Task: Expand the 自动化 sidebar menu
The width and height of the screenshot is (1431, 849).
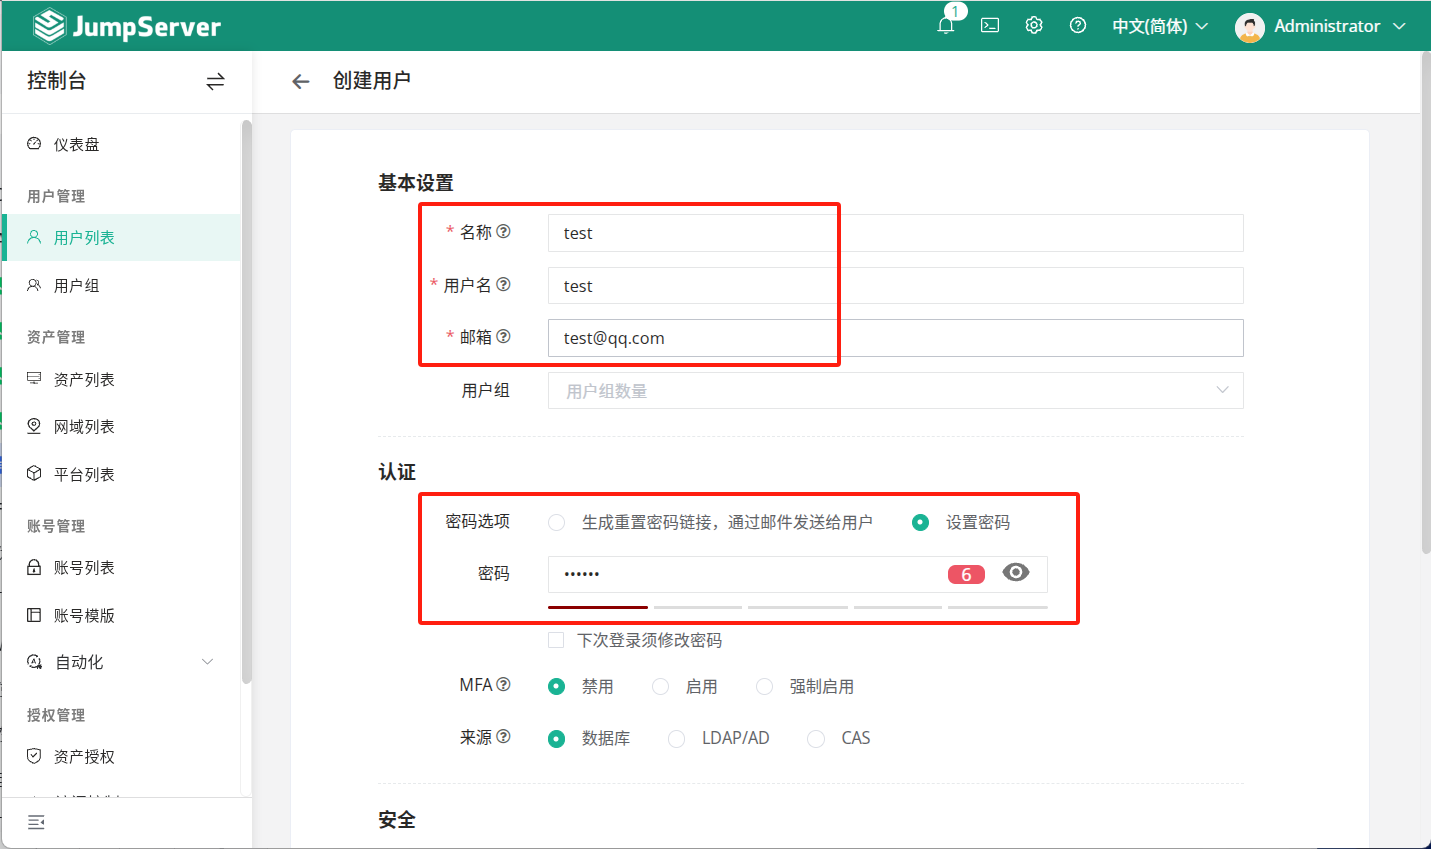Action: [x=121, y=662]
